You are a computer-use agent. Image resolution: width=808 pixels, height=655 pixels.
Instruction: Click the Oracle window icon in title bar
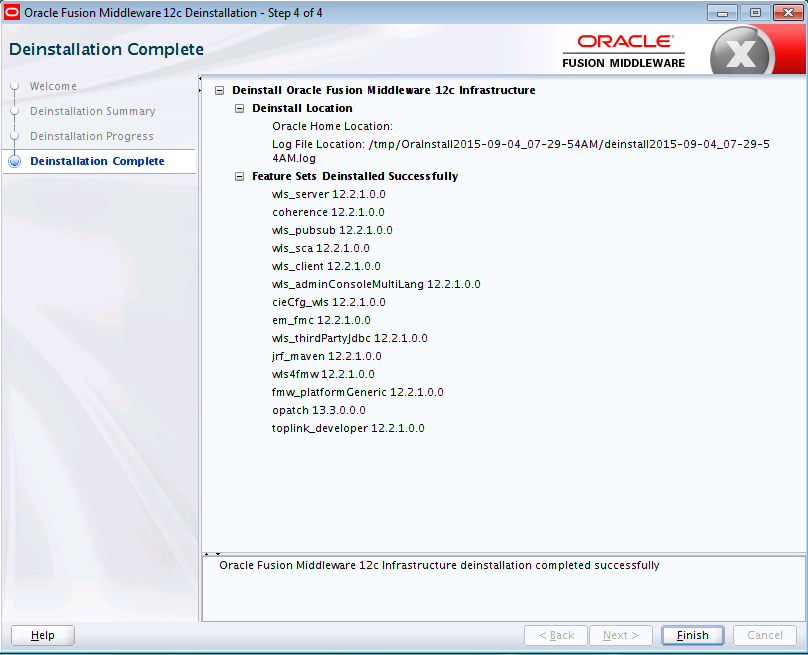coord(11,12)
